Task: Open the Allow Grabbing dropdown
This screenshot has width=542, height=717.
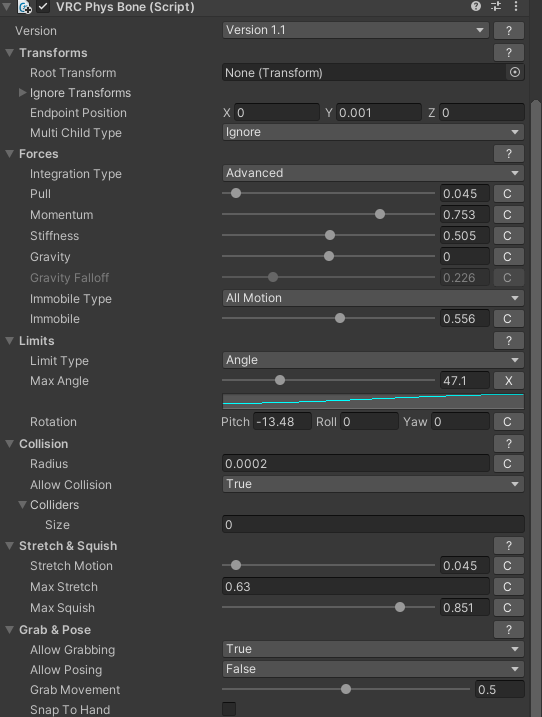Action: (373, 649)
